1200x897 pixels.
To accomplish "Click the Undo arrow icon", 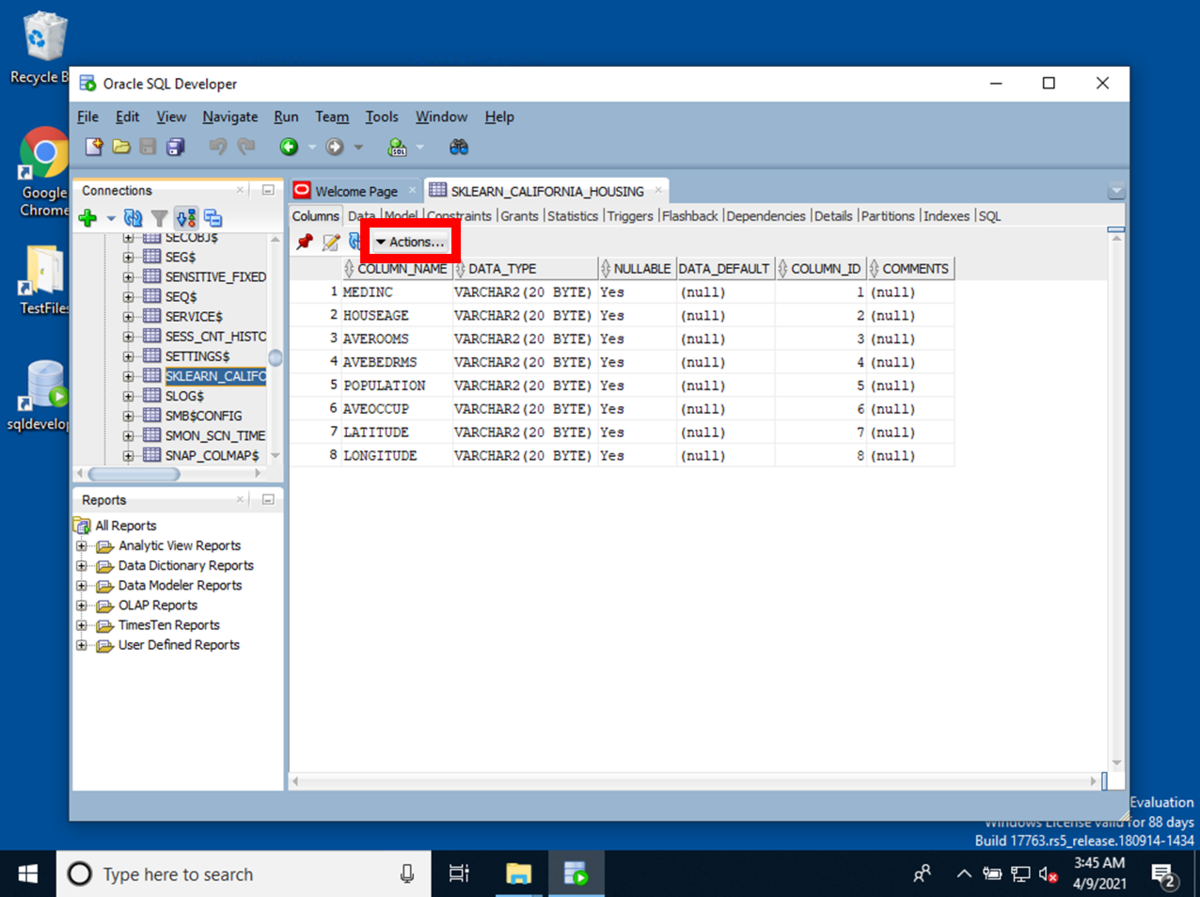I will [217, 147].
